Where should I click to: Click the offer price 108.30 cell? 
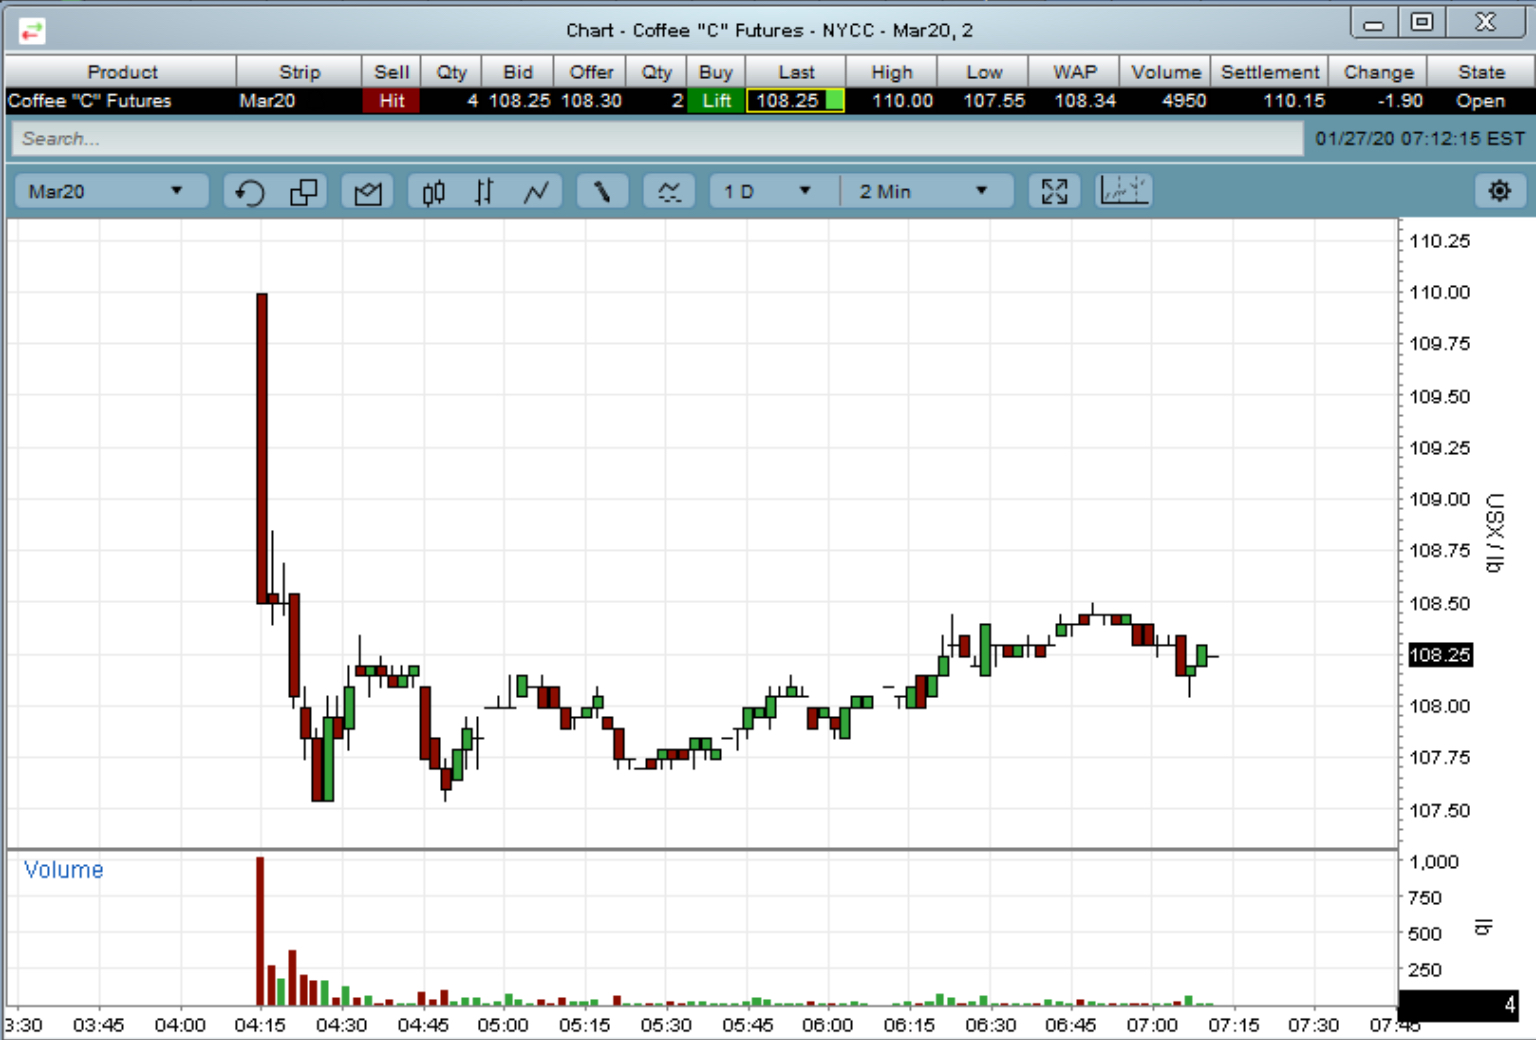tap(591, 101)
